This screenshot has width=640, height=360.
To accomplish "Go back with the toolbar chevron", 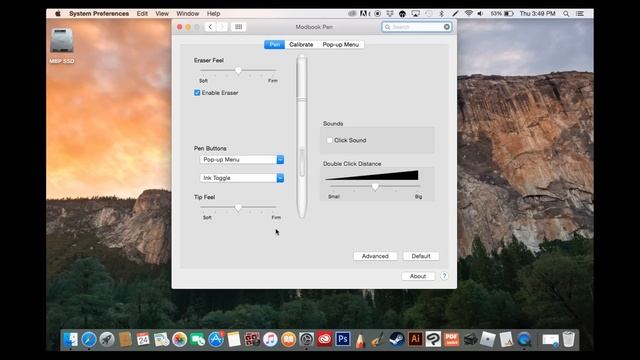I will tap(210, 27).
